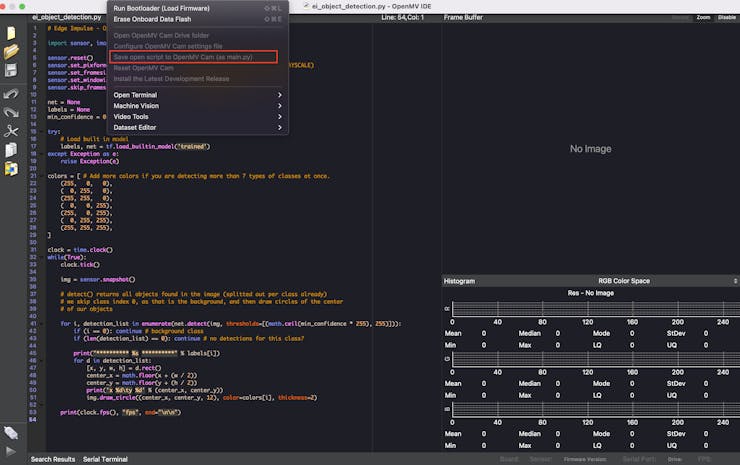Image resolution: width=740 pixels, height=465 pixels.
Task: Open the RGB Color Space dropdown
Action: tap(624, 281)
